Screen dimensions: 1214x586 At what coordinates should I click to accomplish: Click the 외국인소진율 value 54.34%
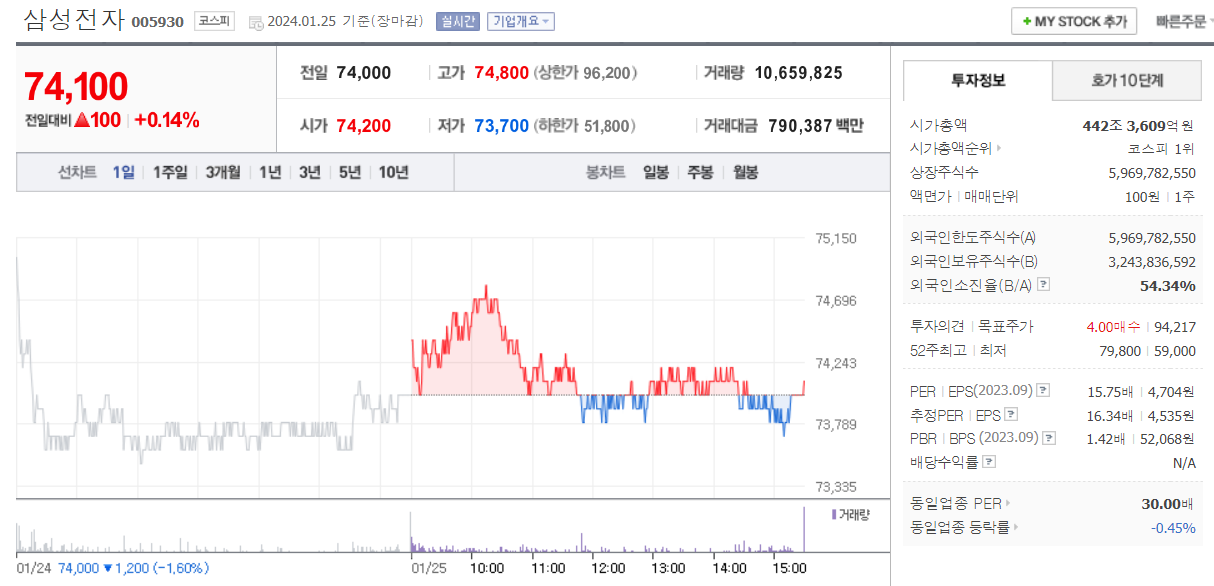pyautogui.click(x=1168, y=285)
